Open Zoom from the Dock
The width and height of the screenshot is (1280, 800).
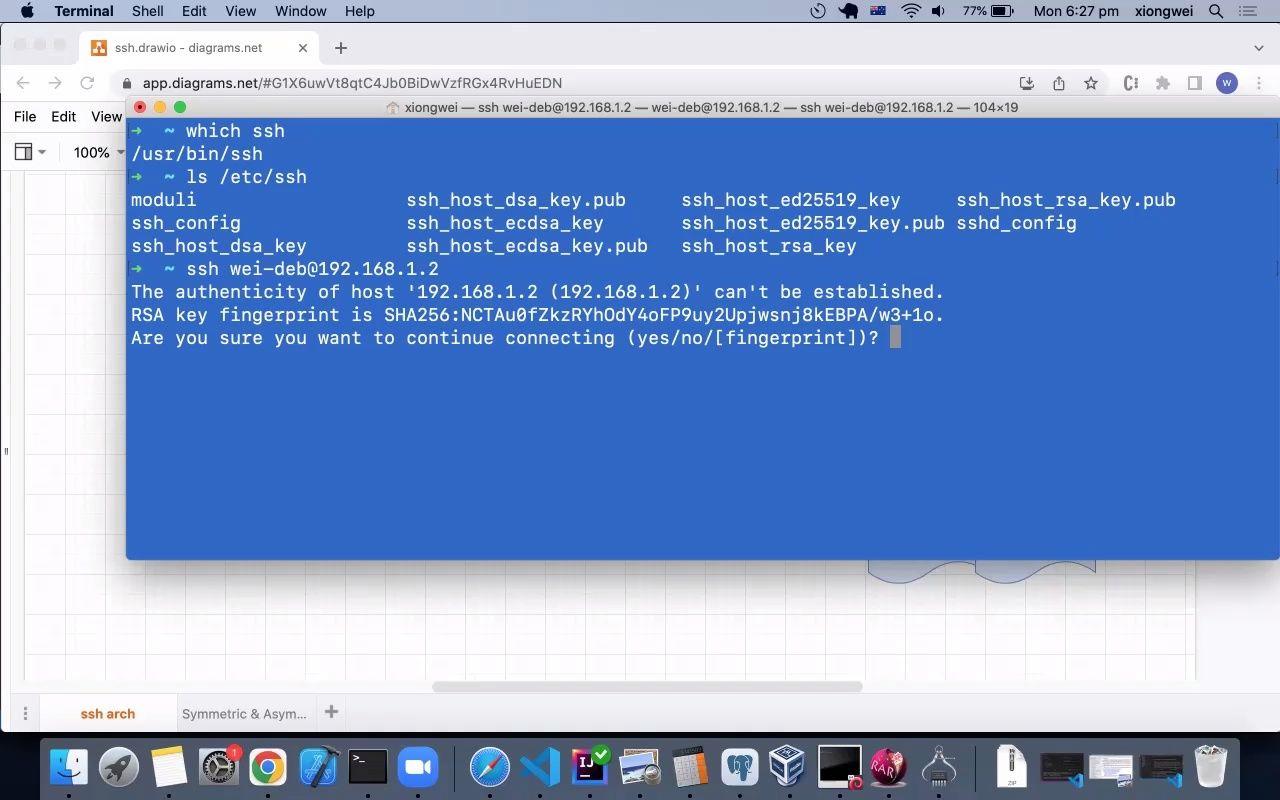pos(418,767)
